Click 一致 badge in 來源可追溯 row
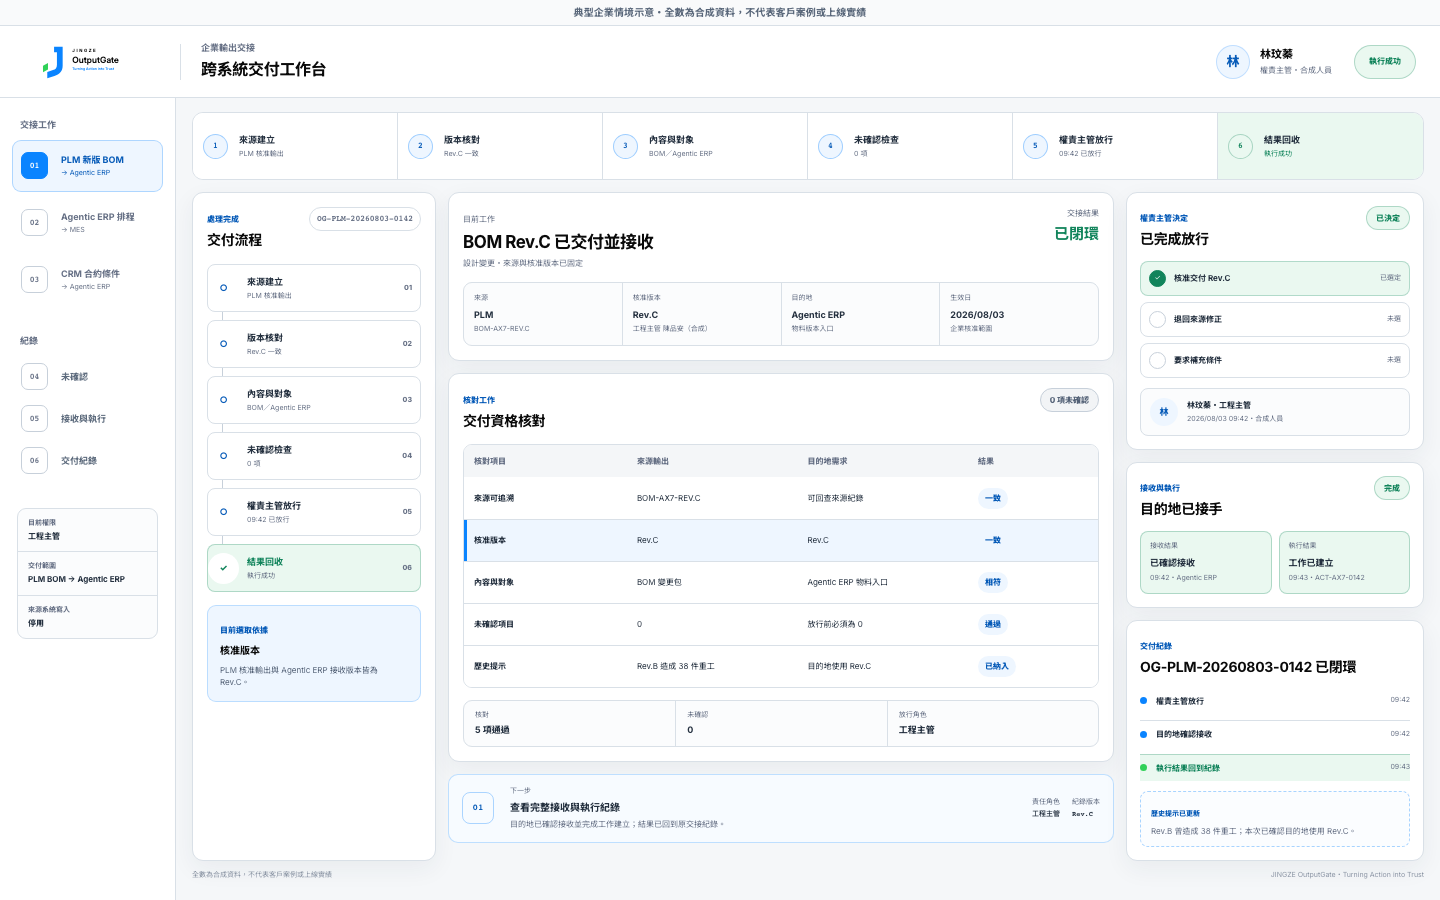 point(993,498)
